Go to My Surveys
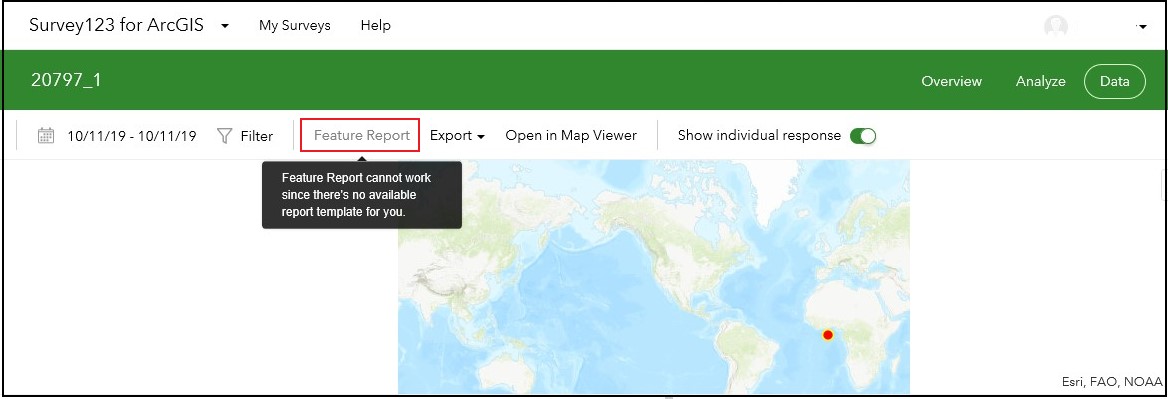Screen dimensions: 1168x399 (294, 25)
